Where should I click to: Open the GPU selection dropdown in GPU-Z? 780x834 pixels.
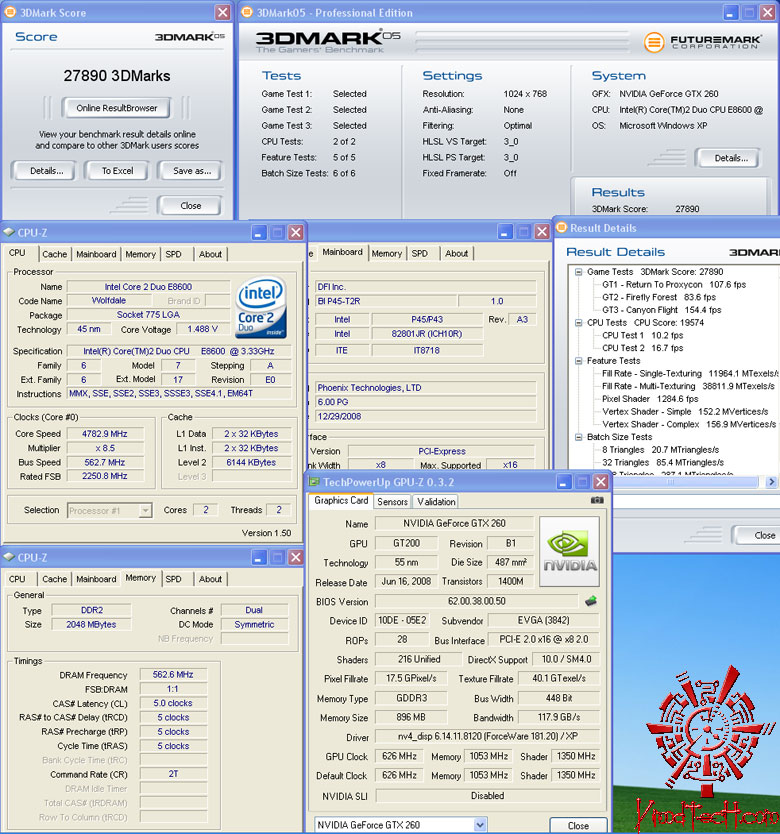(x=480, y=824)
